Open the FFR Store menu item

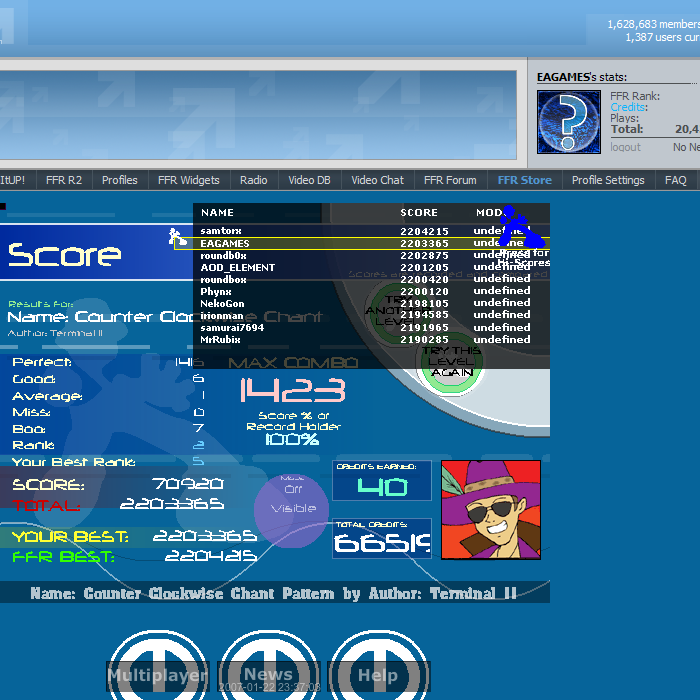524,180
